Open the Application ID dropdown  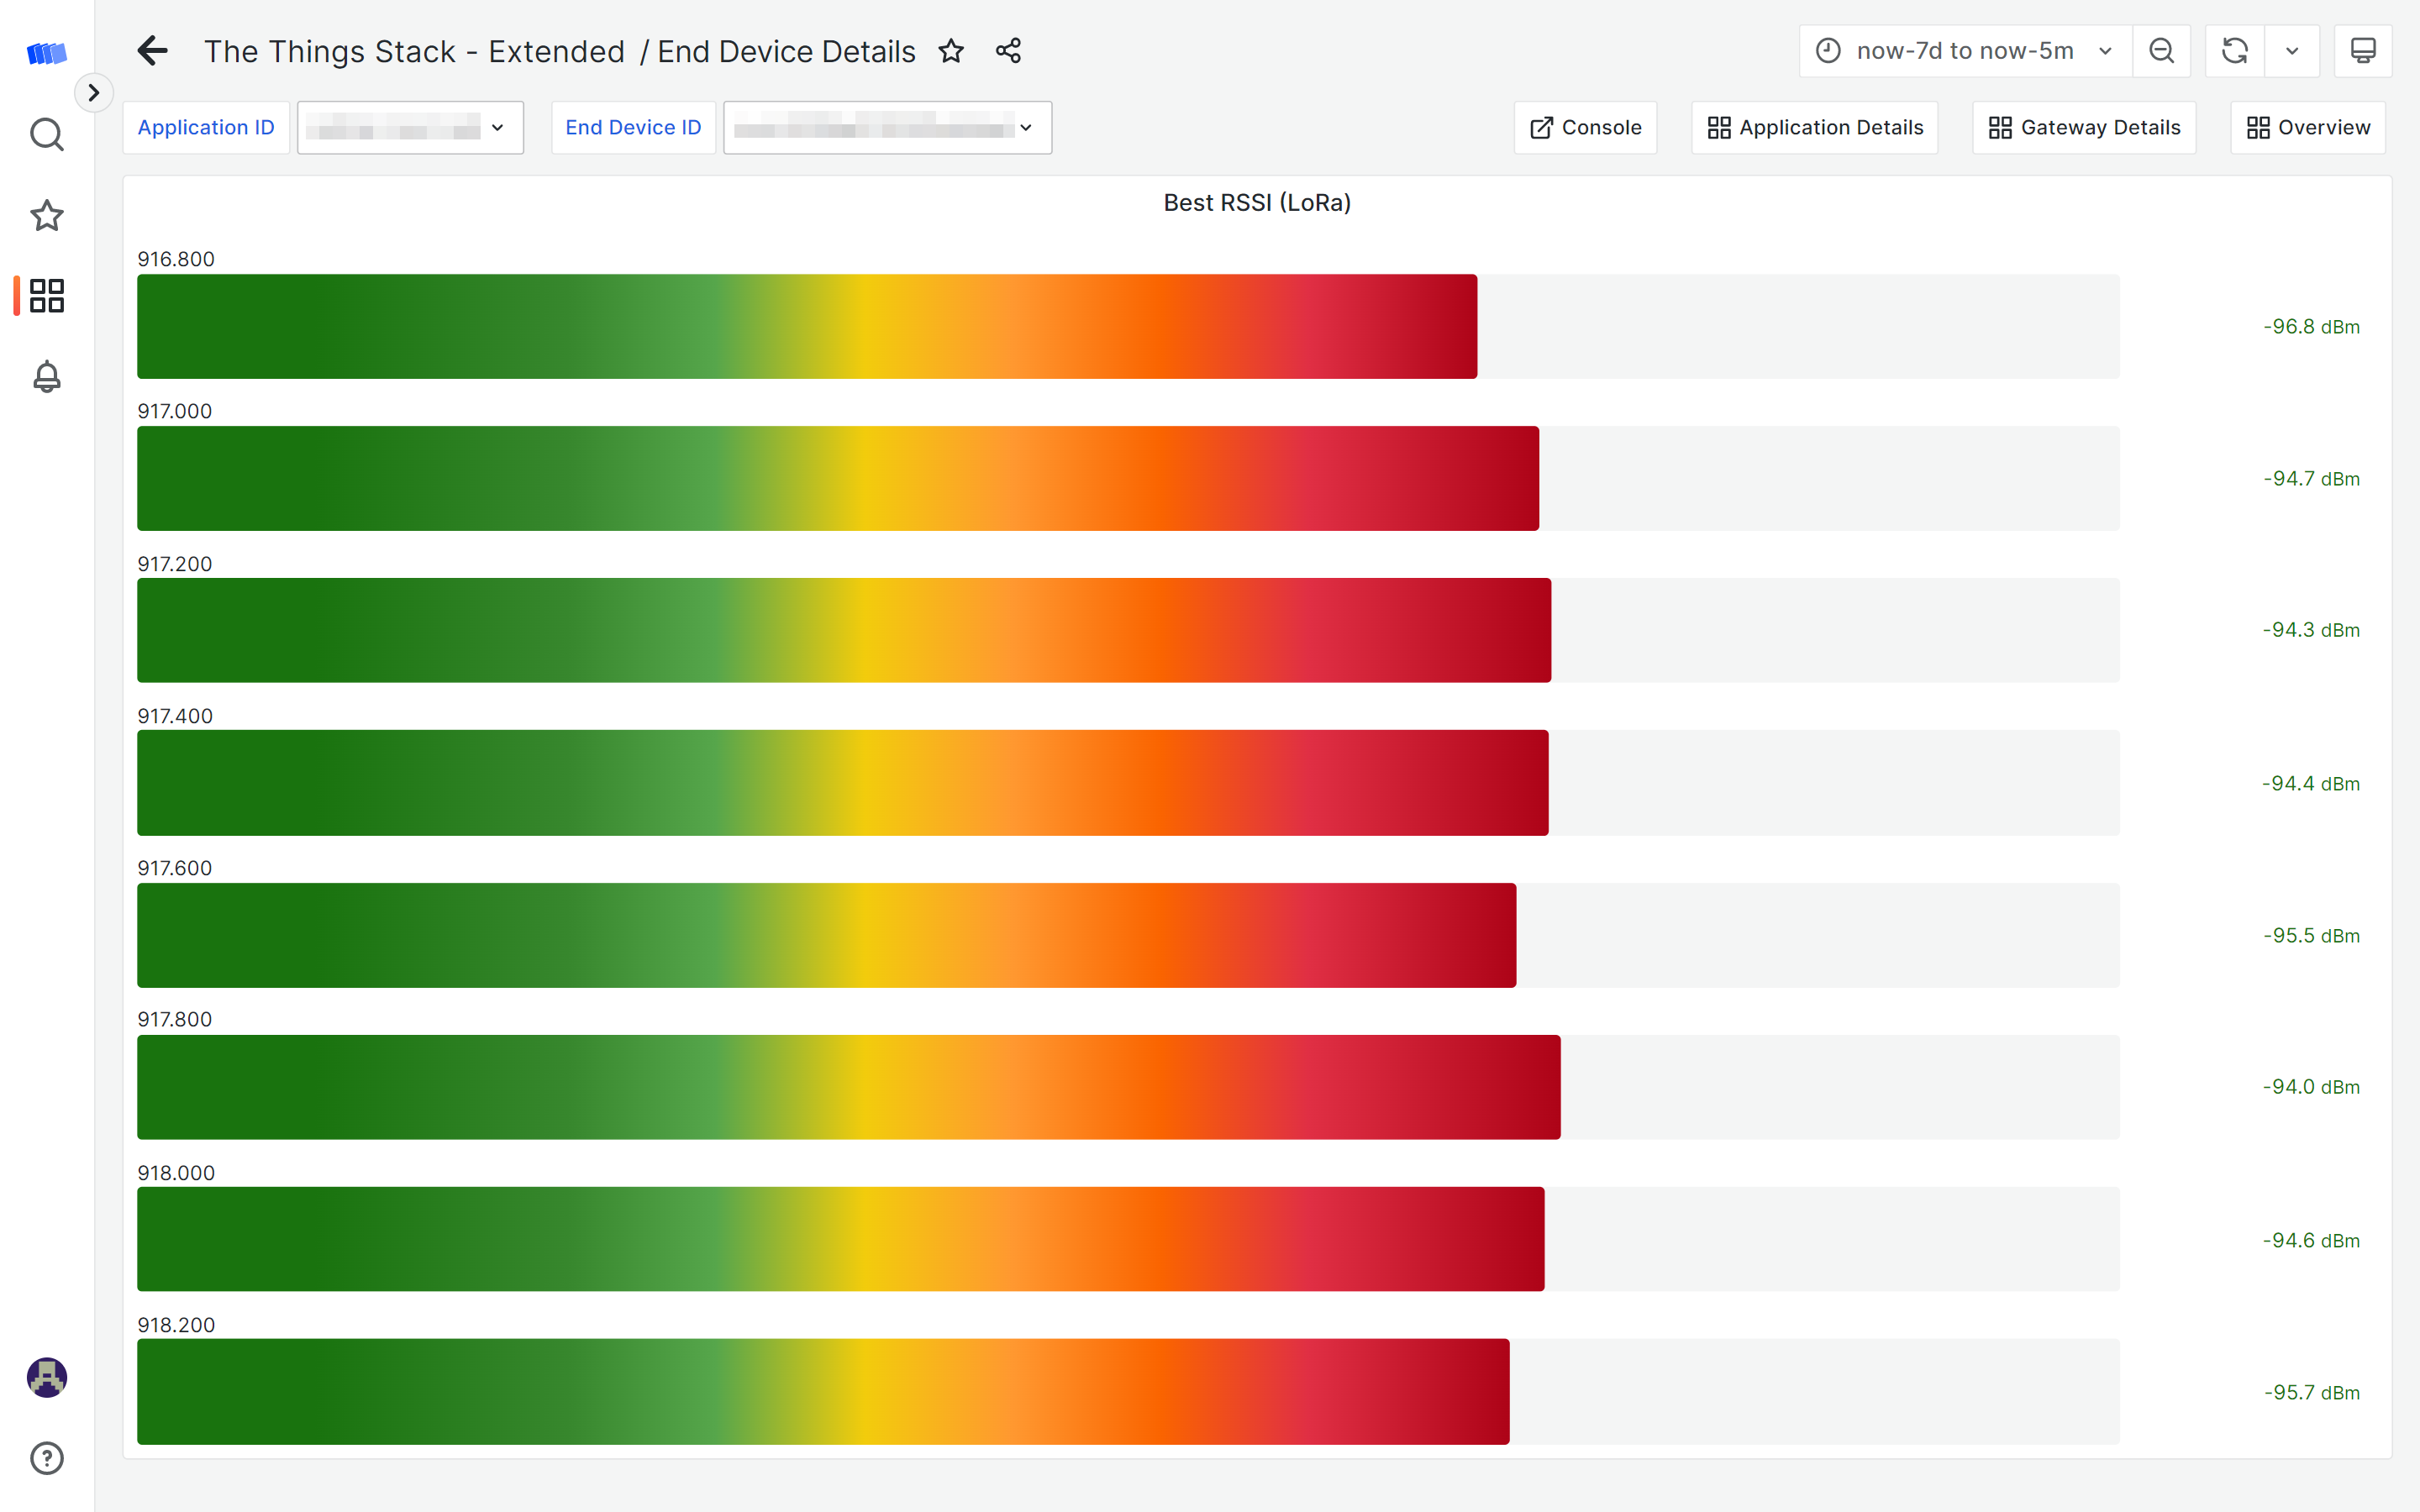click(x=410, y=128)
